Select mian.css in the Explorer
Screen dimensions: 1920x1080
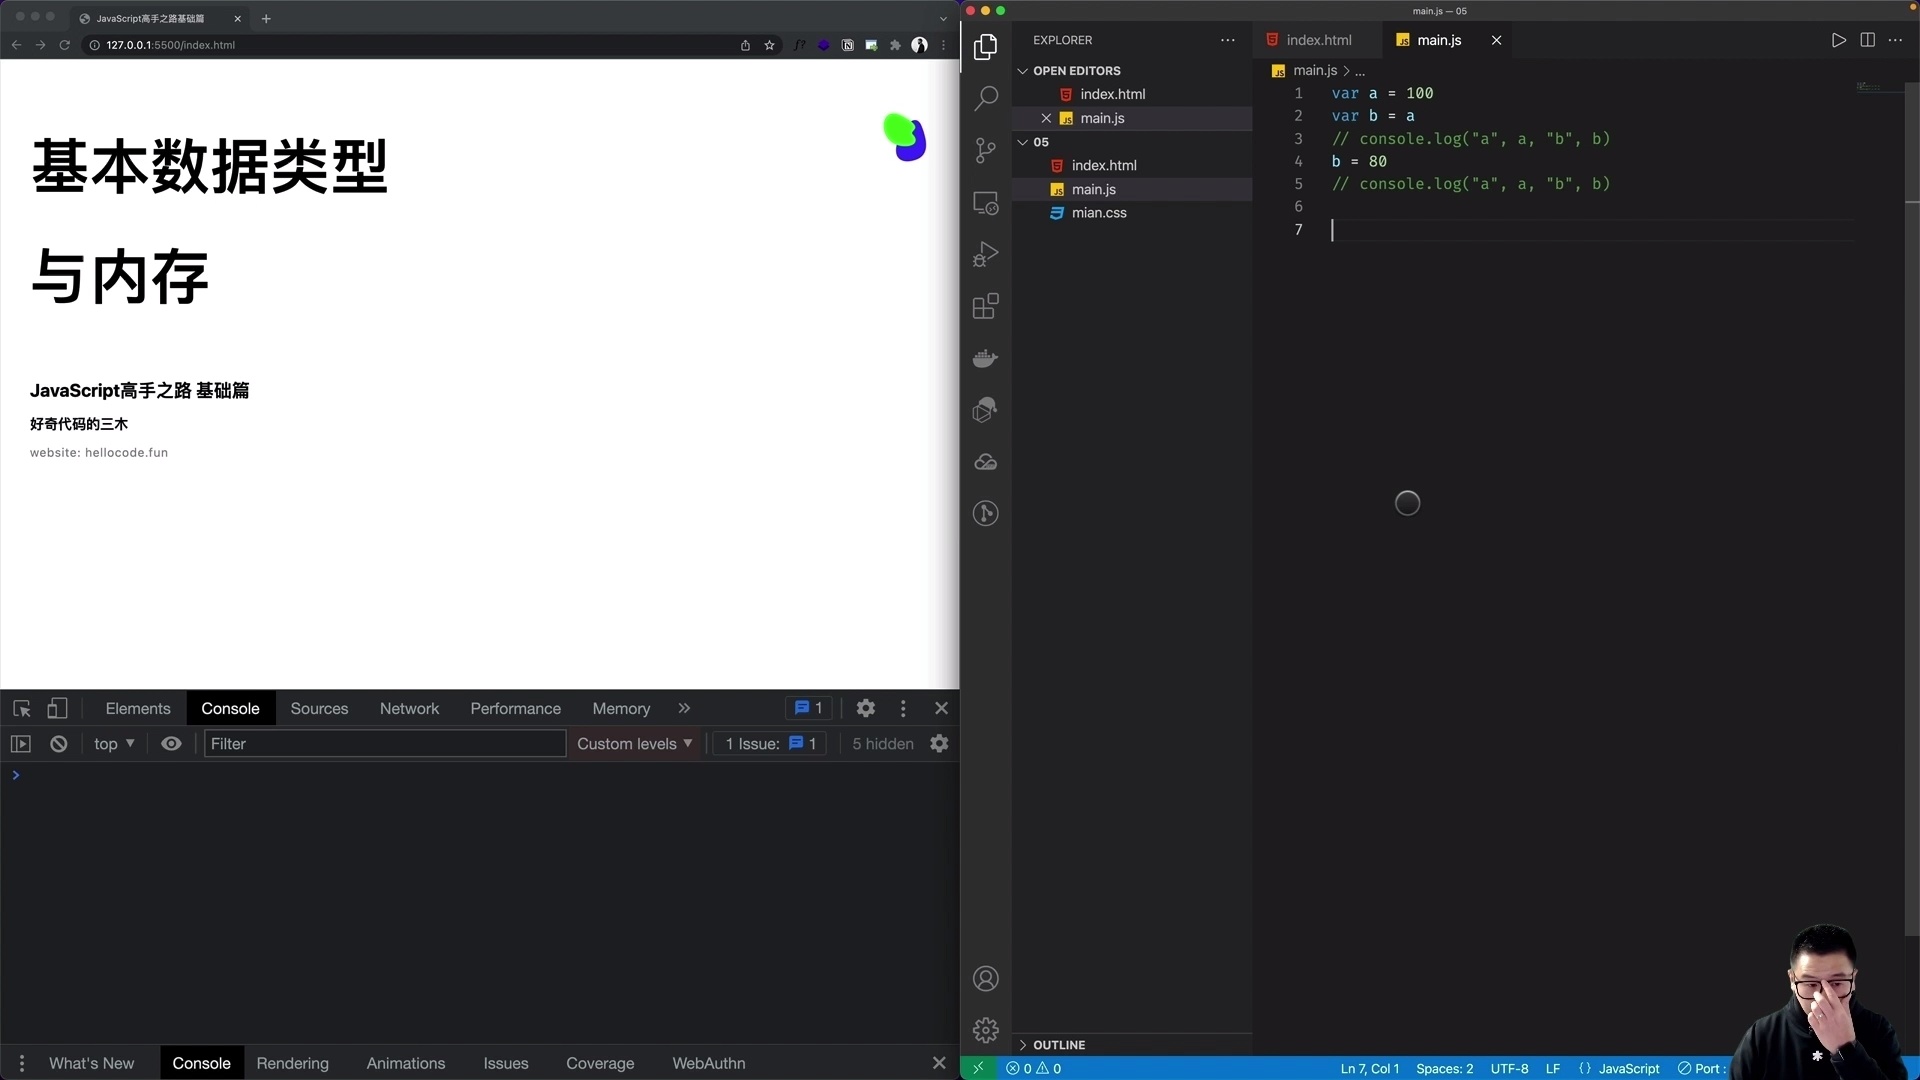pyautogui.click(x=1099, y=213)
